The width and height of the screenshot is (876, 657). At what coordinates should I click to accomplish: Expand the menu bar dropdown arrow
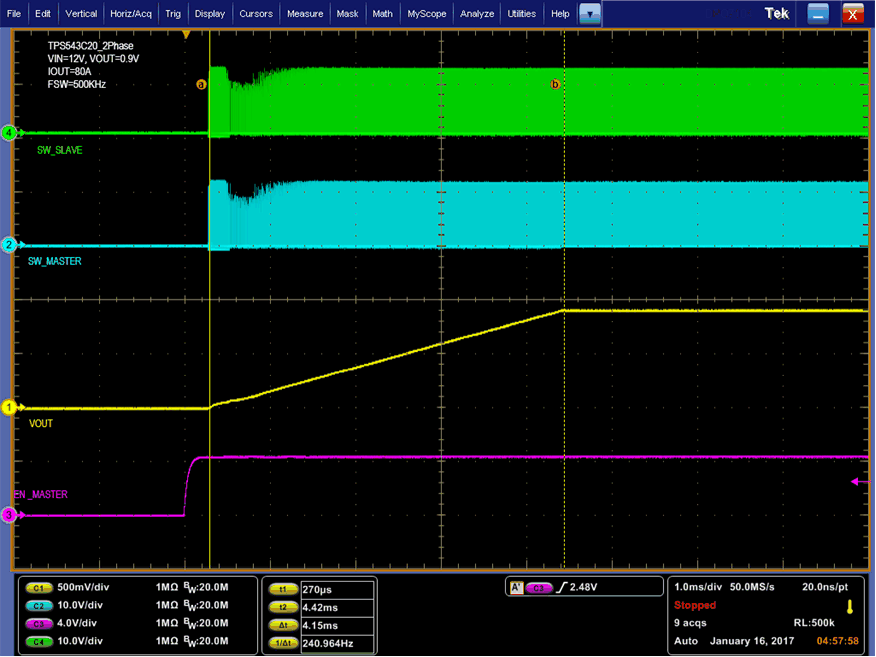[x=591, y=14]
